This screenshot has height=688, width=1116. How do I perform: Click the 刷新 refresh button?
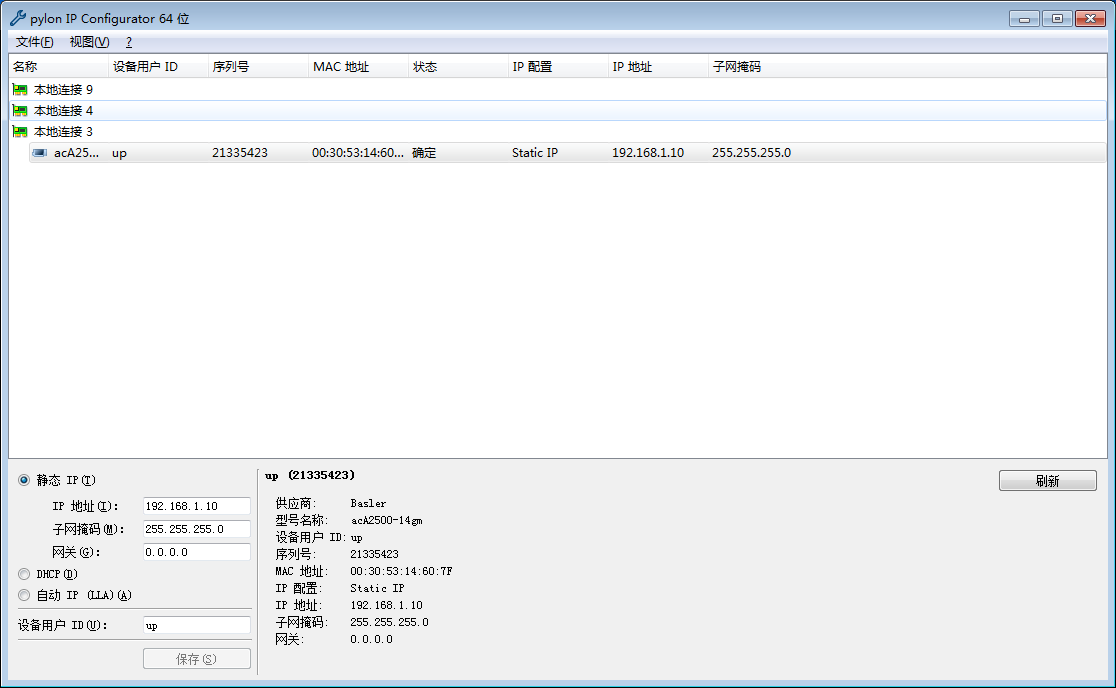pos(1047,481)
